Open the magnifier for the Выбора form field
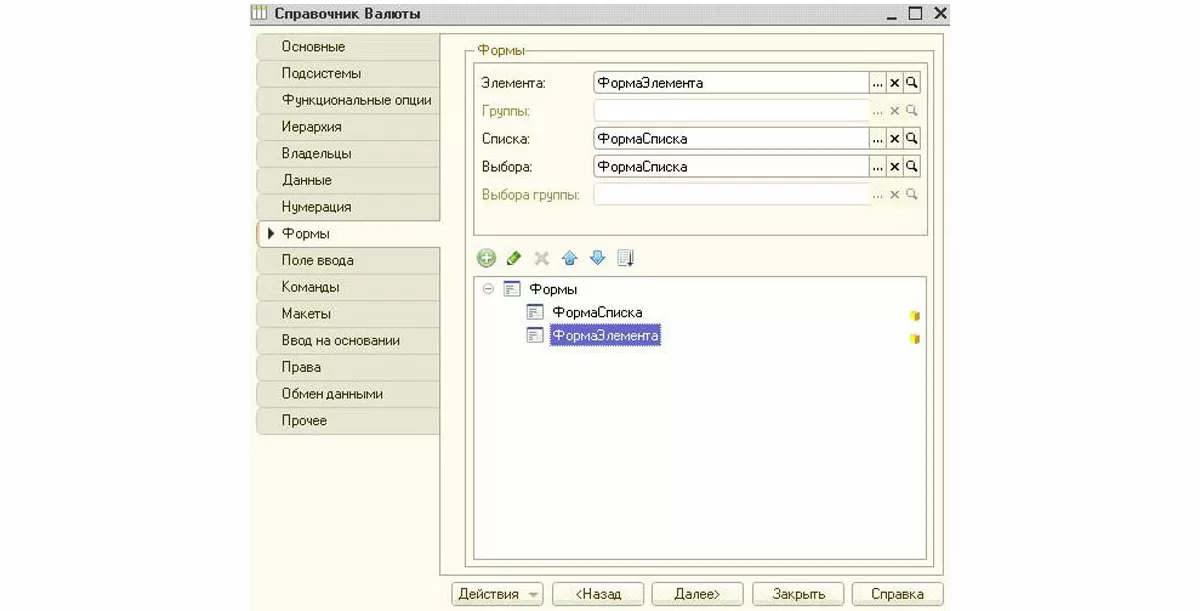 [x=912, y=166]
